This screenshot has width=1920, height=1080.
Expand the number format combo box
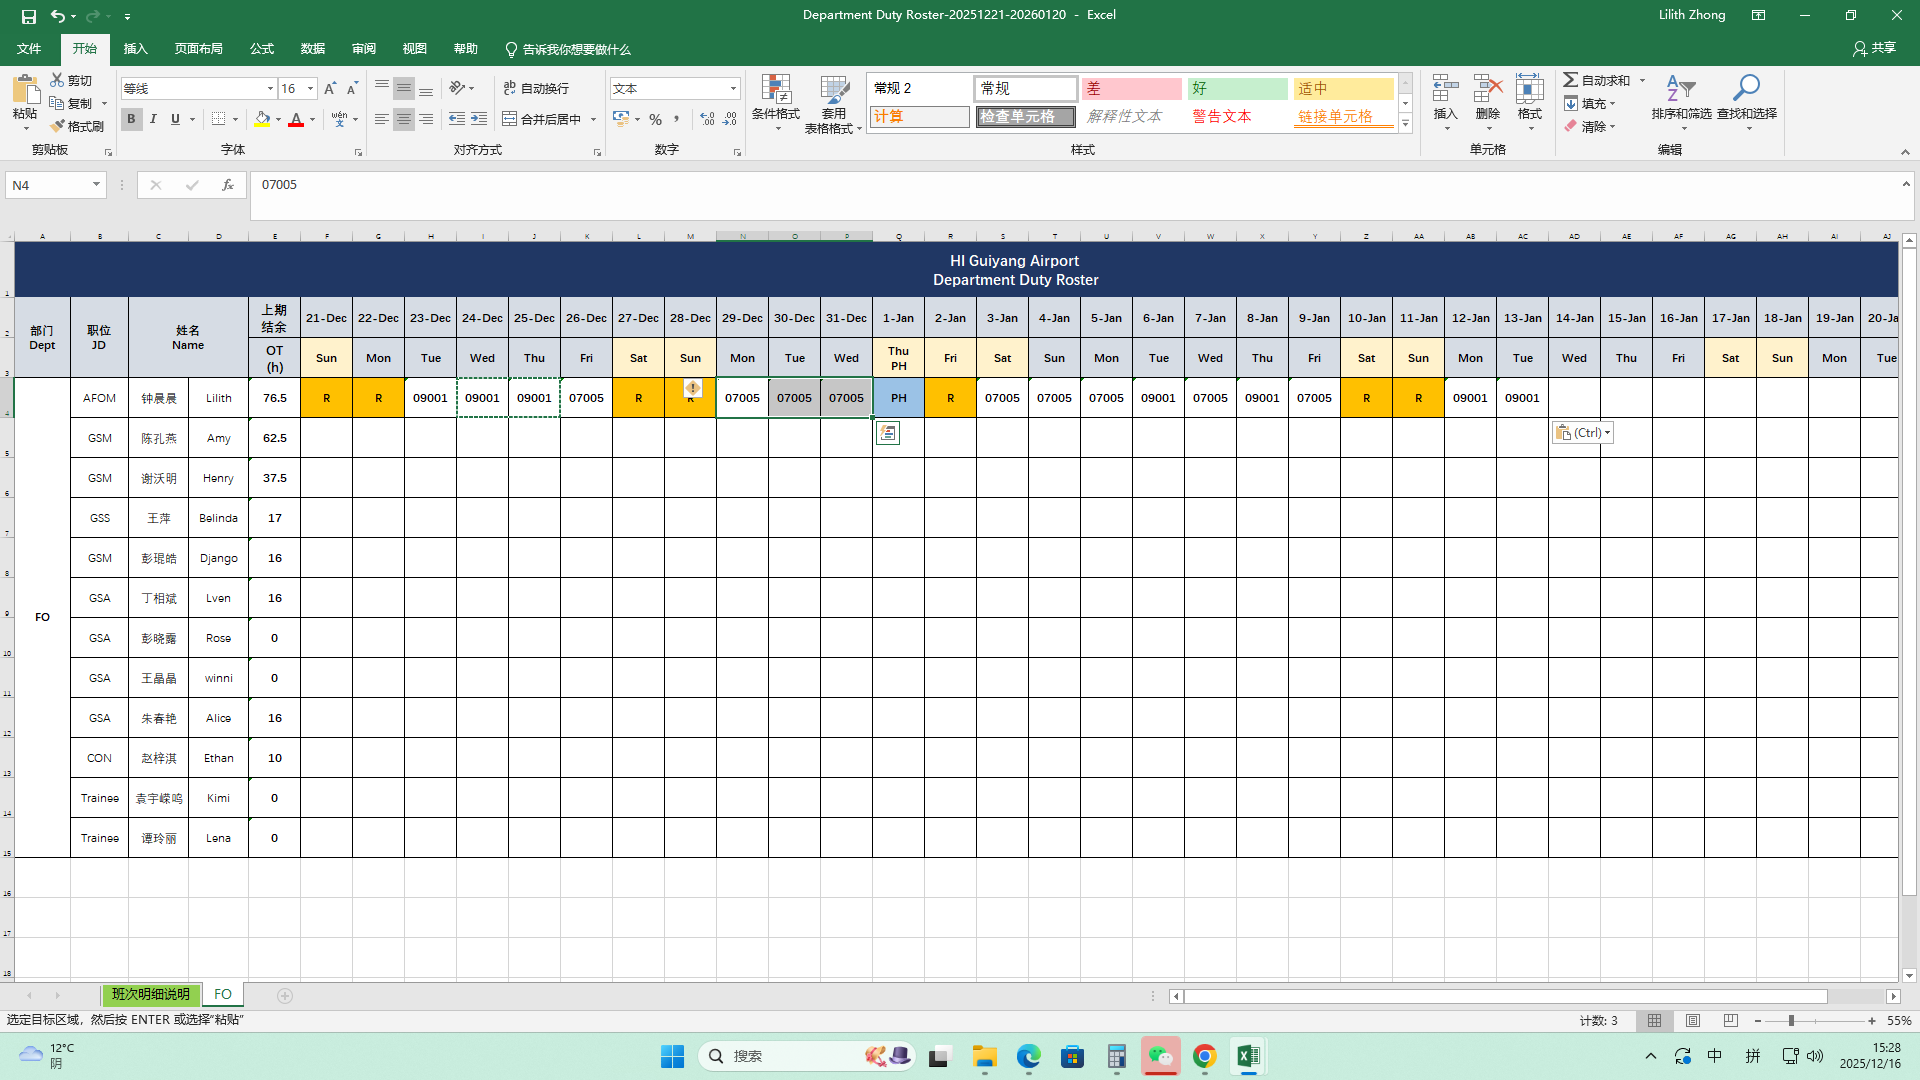(x=733, y=89)
